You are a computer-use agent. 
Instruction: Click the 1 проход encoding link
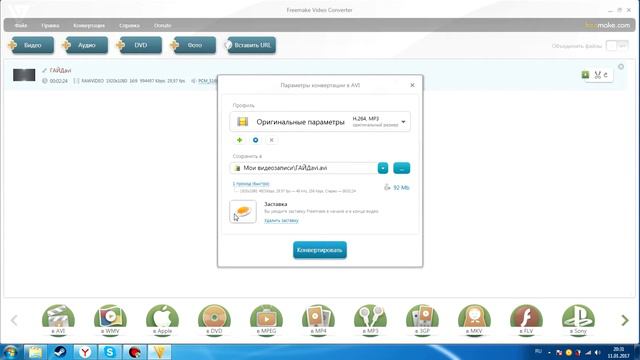pyautogui.click(x=251, y=184)
